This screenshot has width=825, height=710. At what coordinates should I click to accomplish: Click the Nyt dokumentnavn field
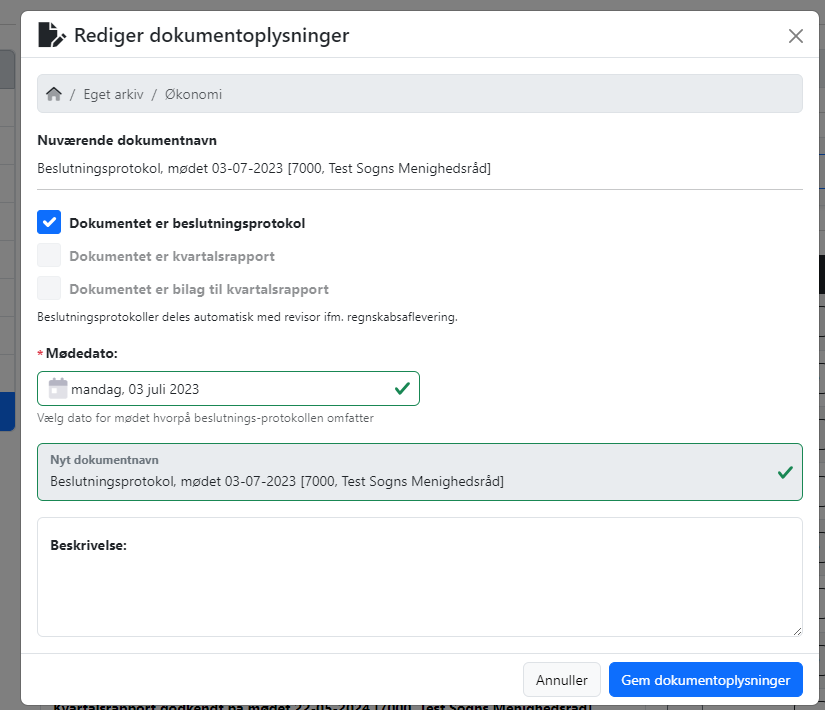coord(419,472)
